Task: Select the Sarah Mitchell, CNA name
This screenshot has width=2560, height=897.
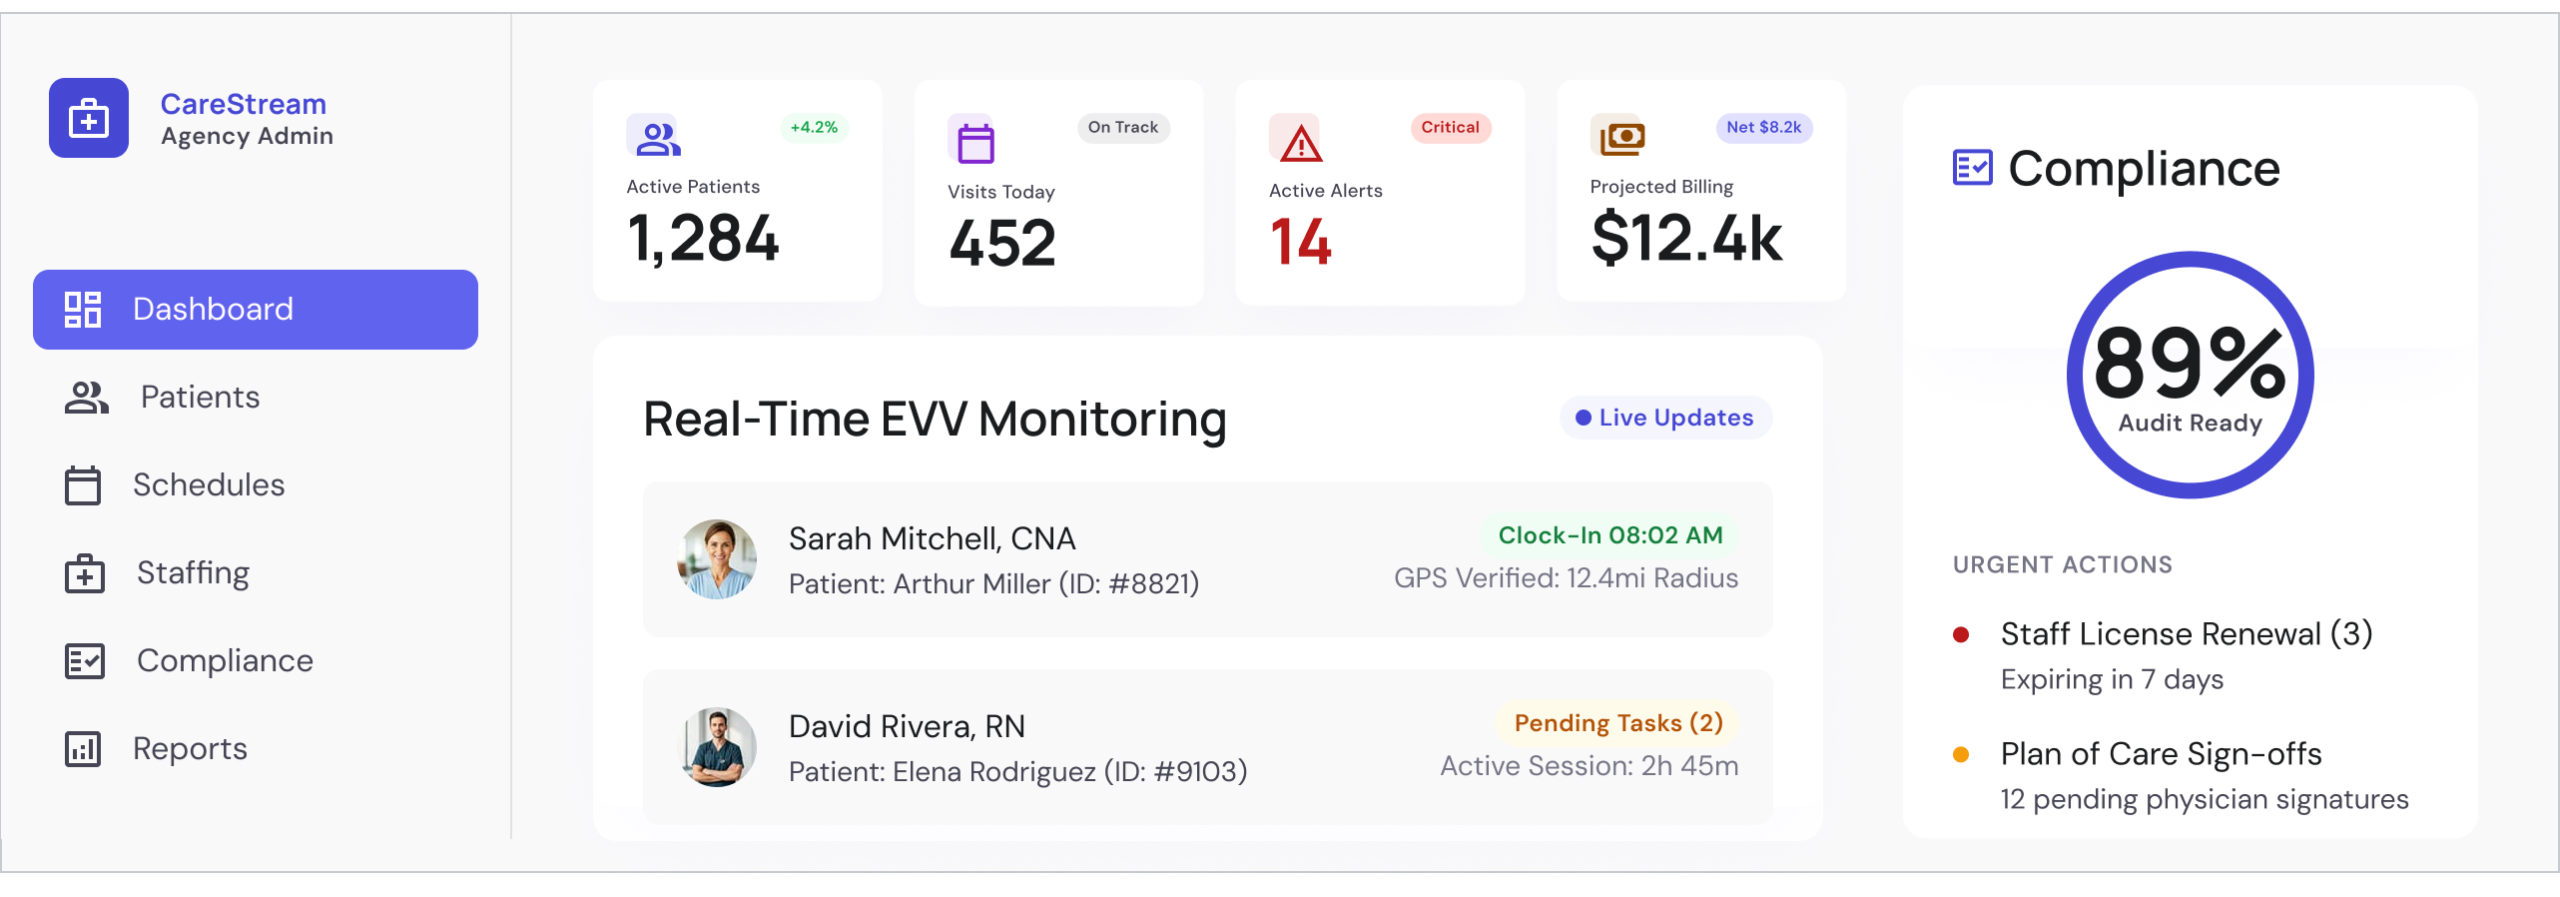Action: (932, 539)
